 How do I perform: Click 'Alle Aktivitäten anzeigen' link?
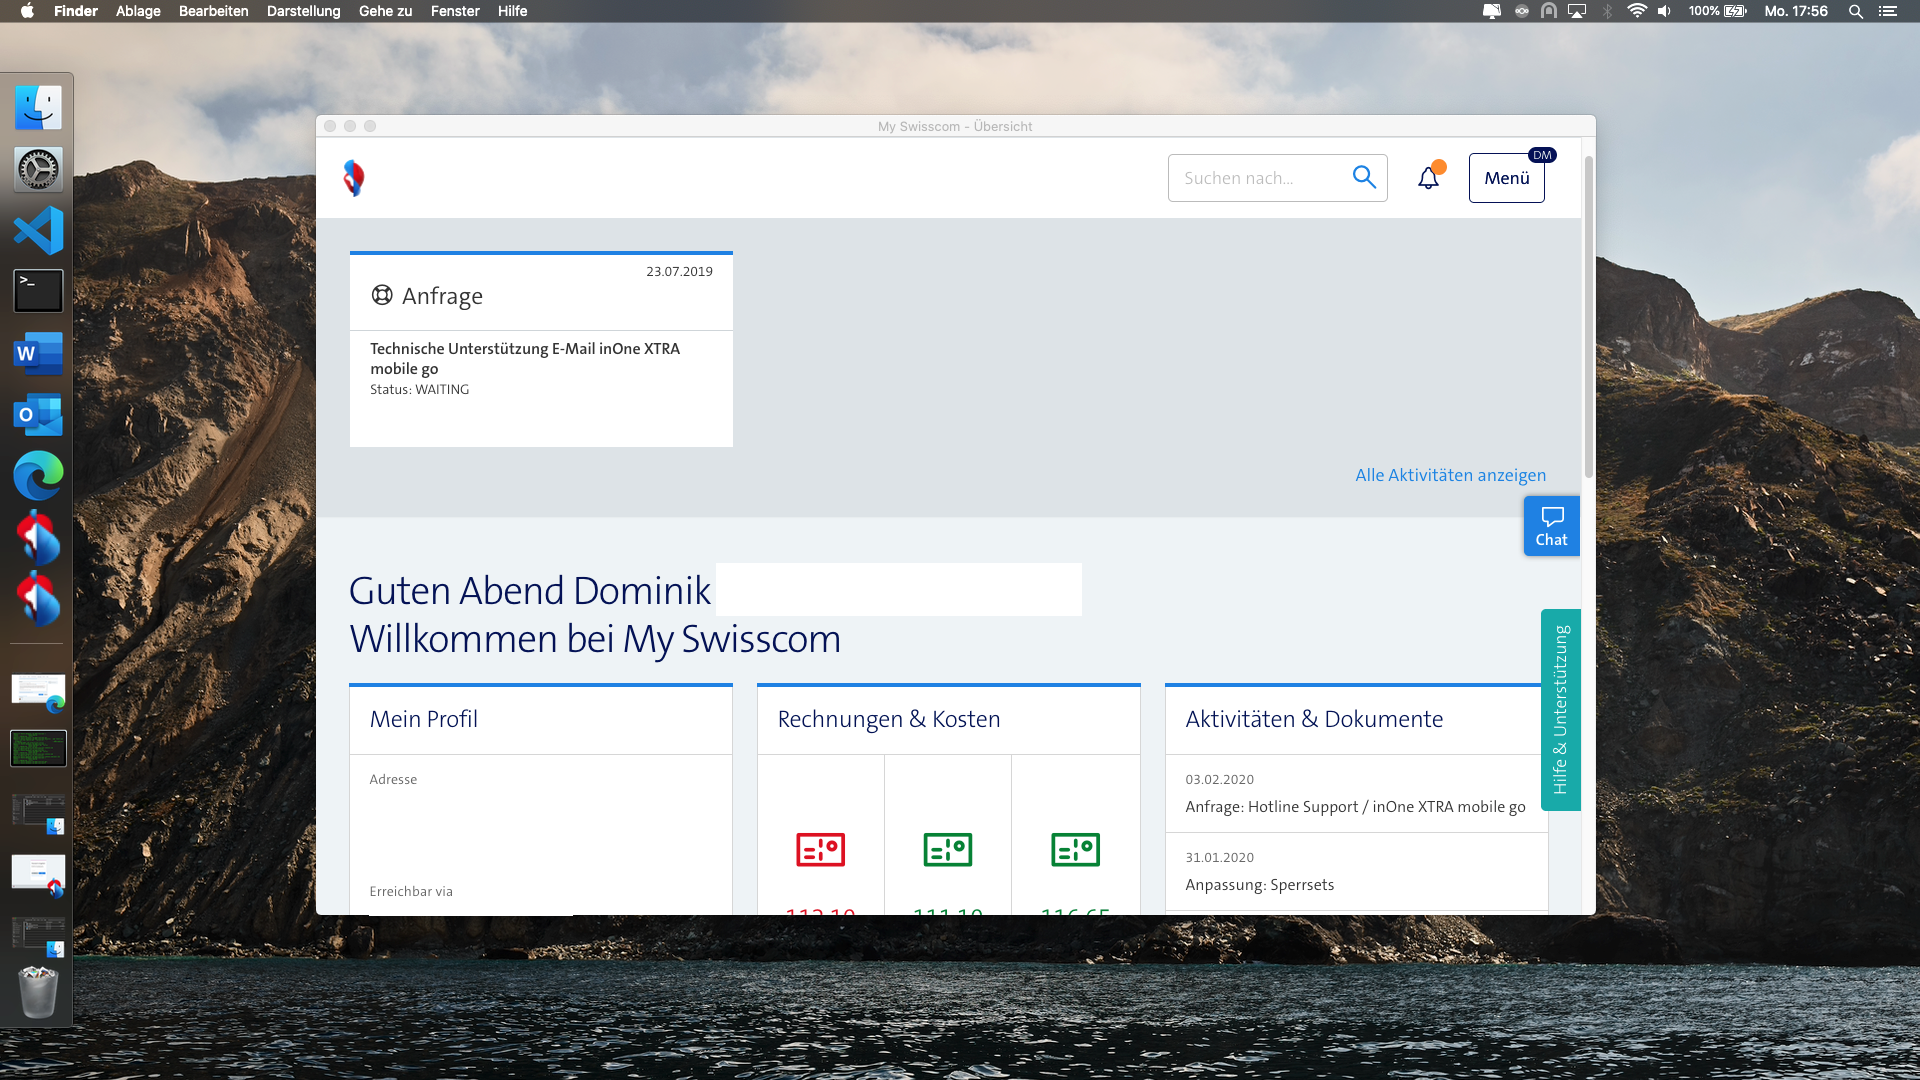point(1450,475)
